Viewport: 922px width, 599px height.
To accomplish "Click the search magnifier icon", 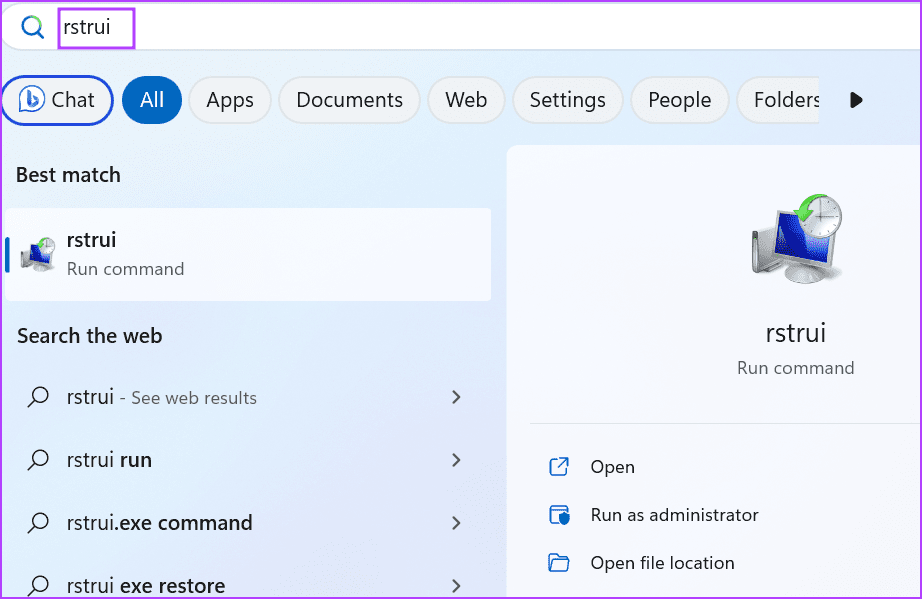I will click(33, 27).
